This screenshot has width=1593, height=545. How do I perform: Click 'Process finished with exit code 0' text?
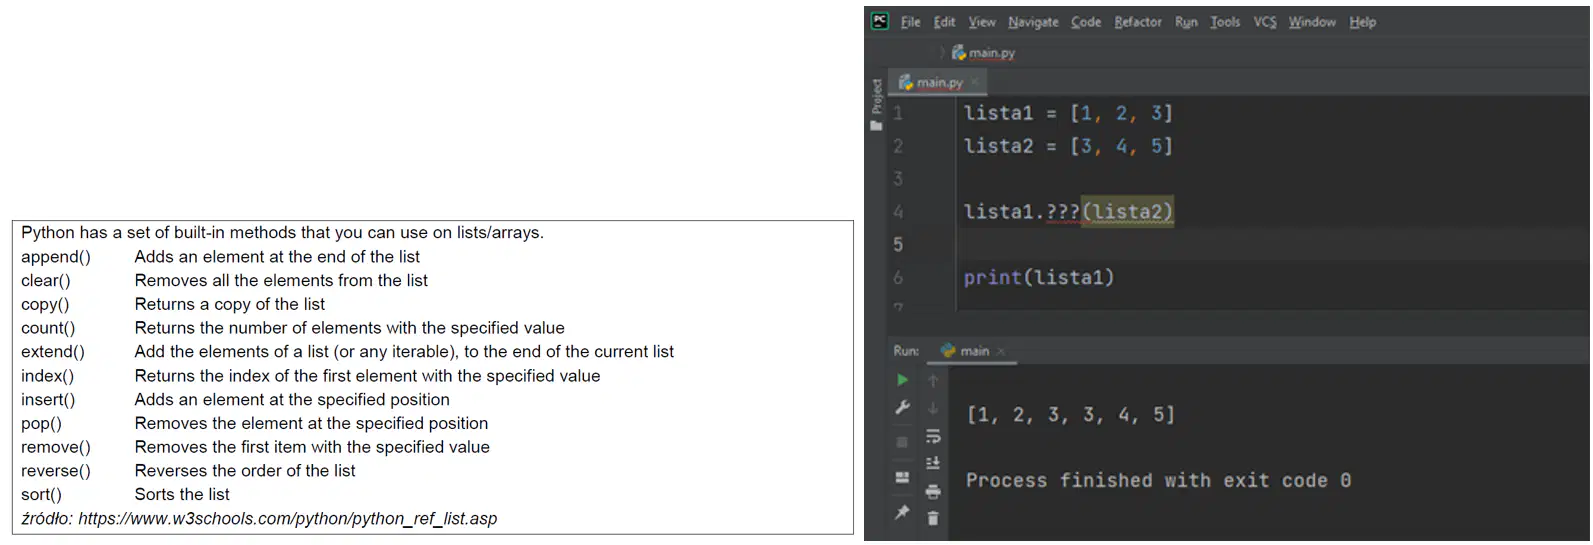pos(1159,481)
